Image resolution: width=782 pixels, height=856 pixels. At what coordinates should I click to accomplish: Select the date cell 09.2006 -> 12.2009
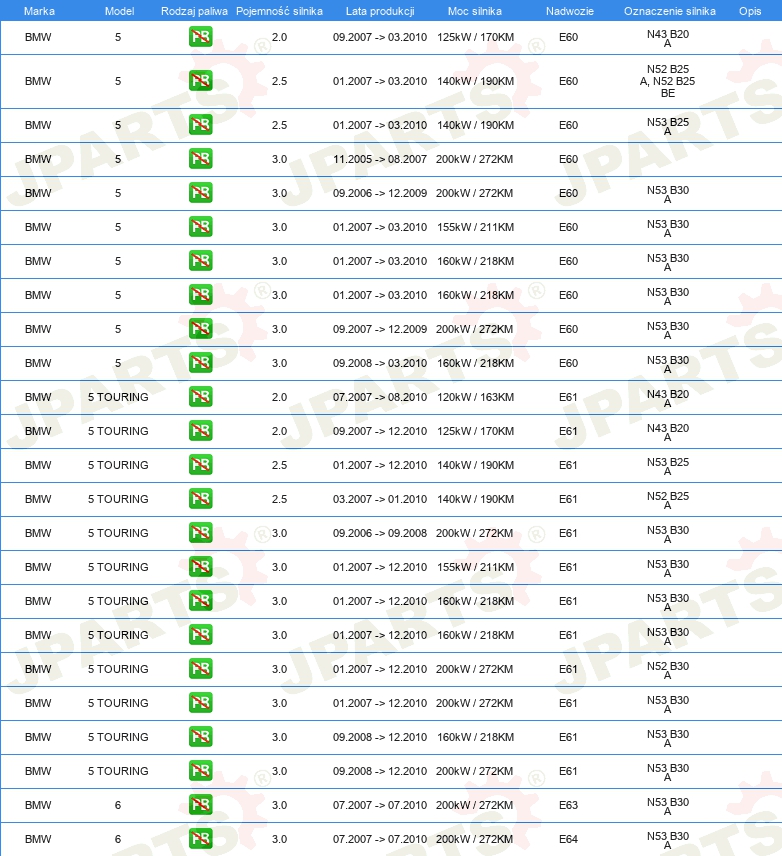[x=380, y=193]
